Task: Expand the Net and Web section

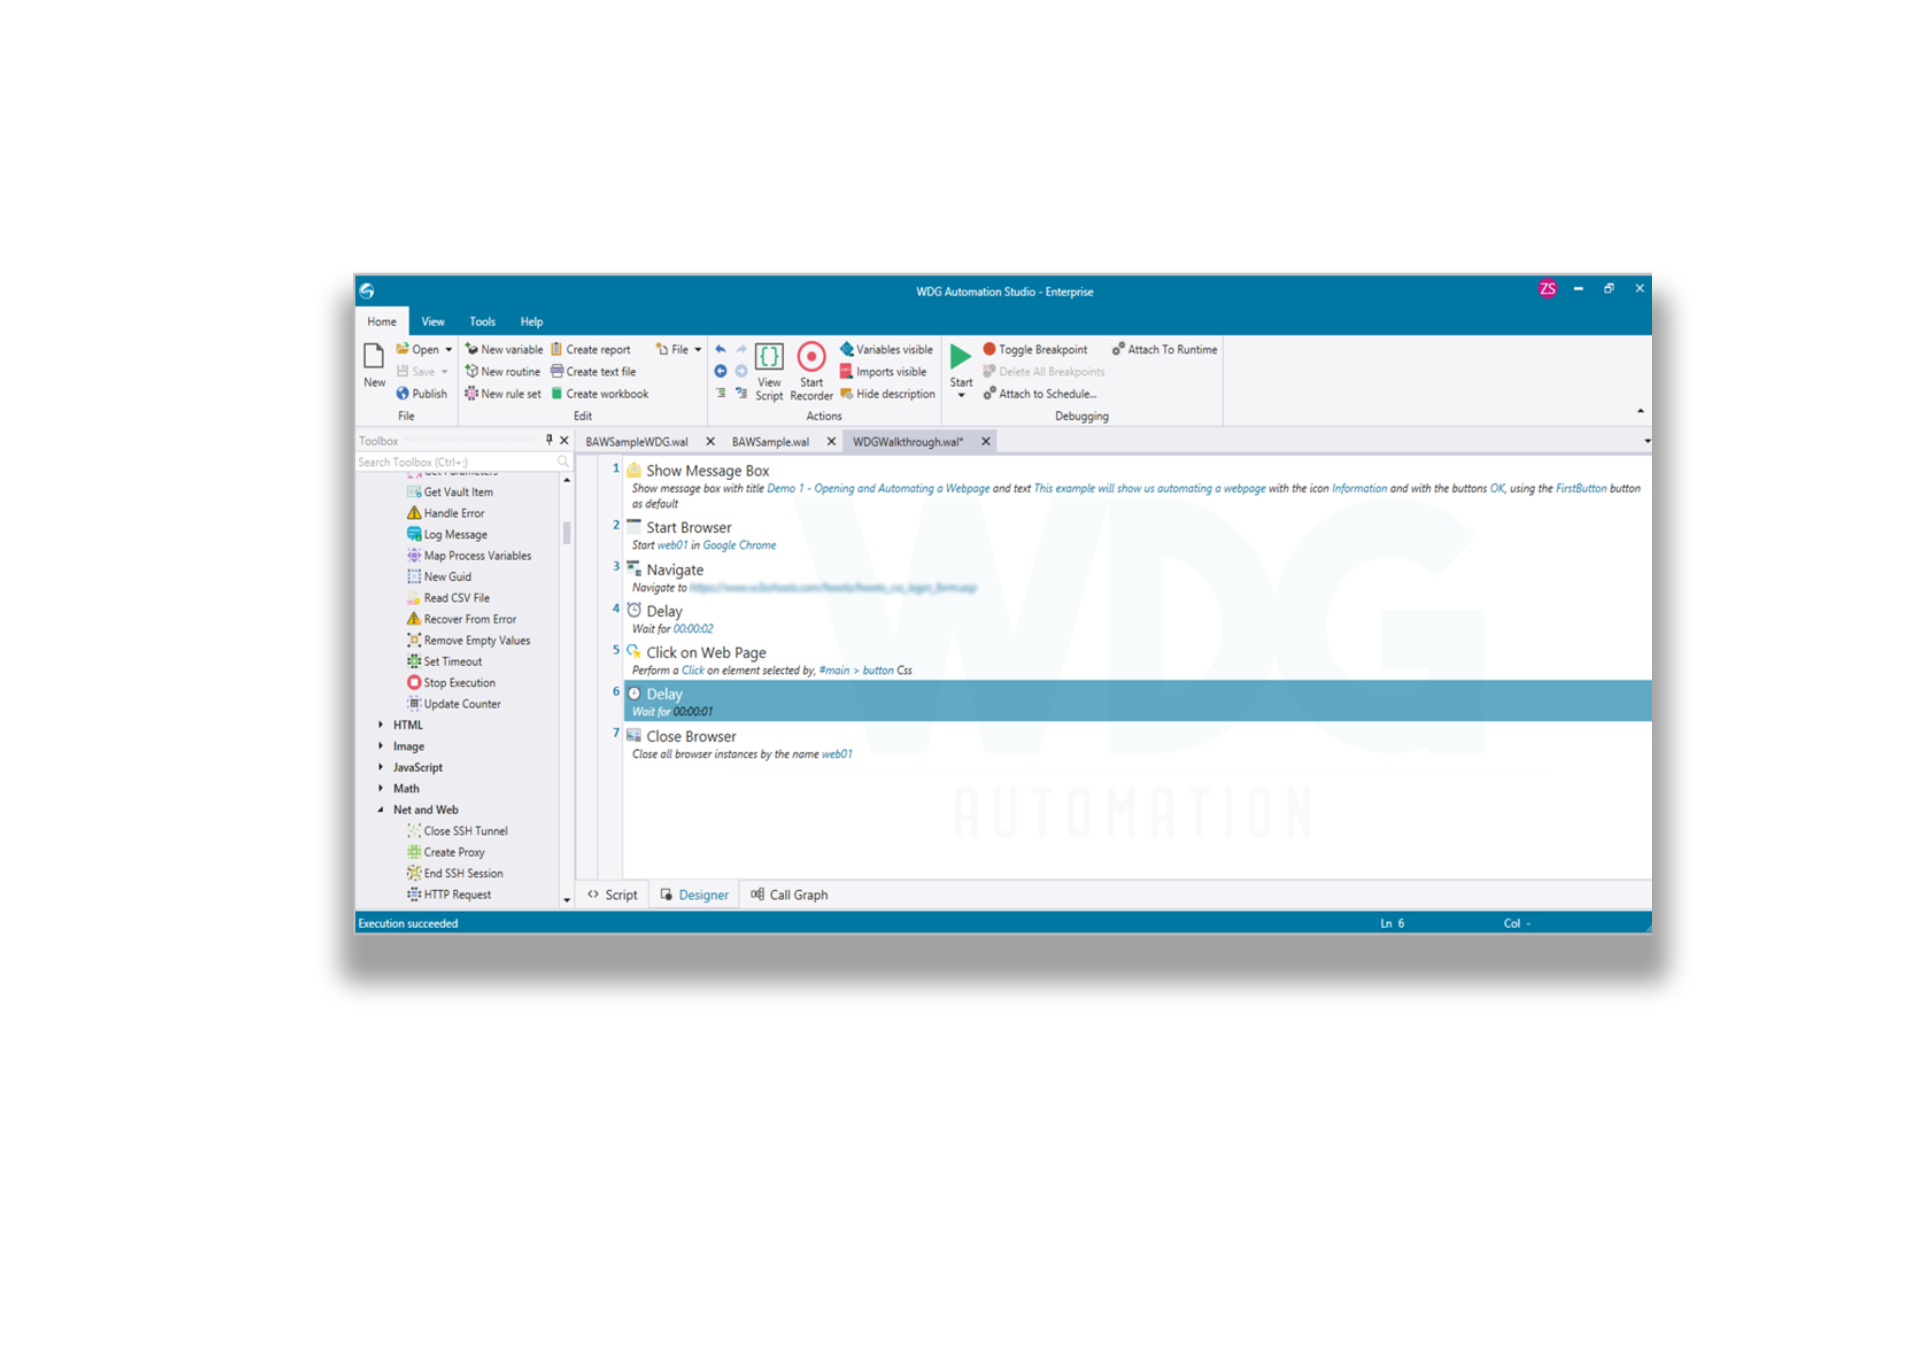Action: point(378,809)
